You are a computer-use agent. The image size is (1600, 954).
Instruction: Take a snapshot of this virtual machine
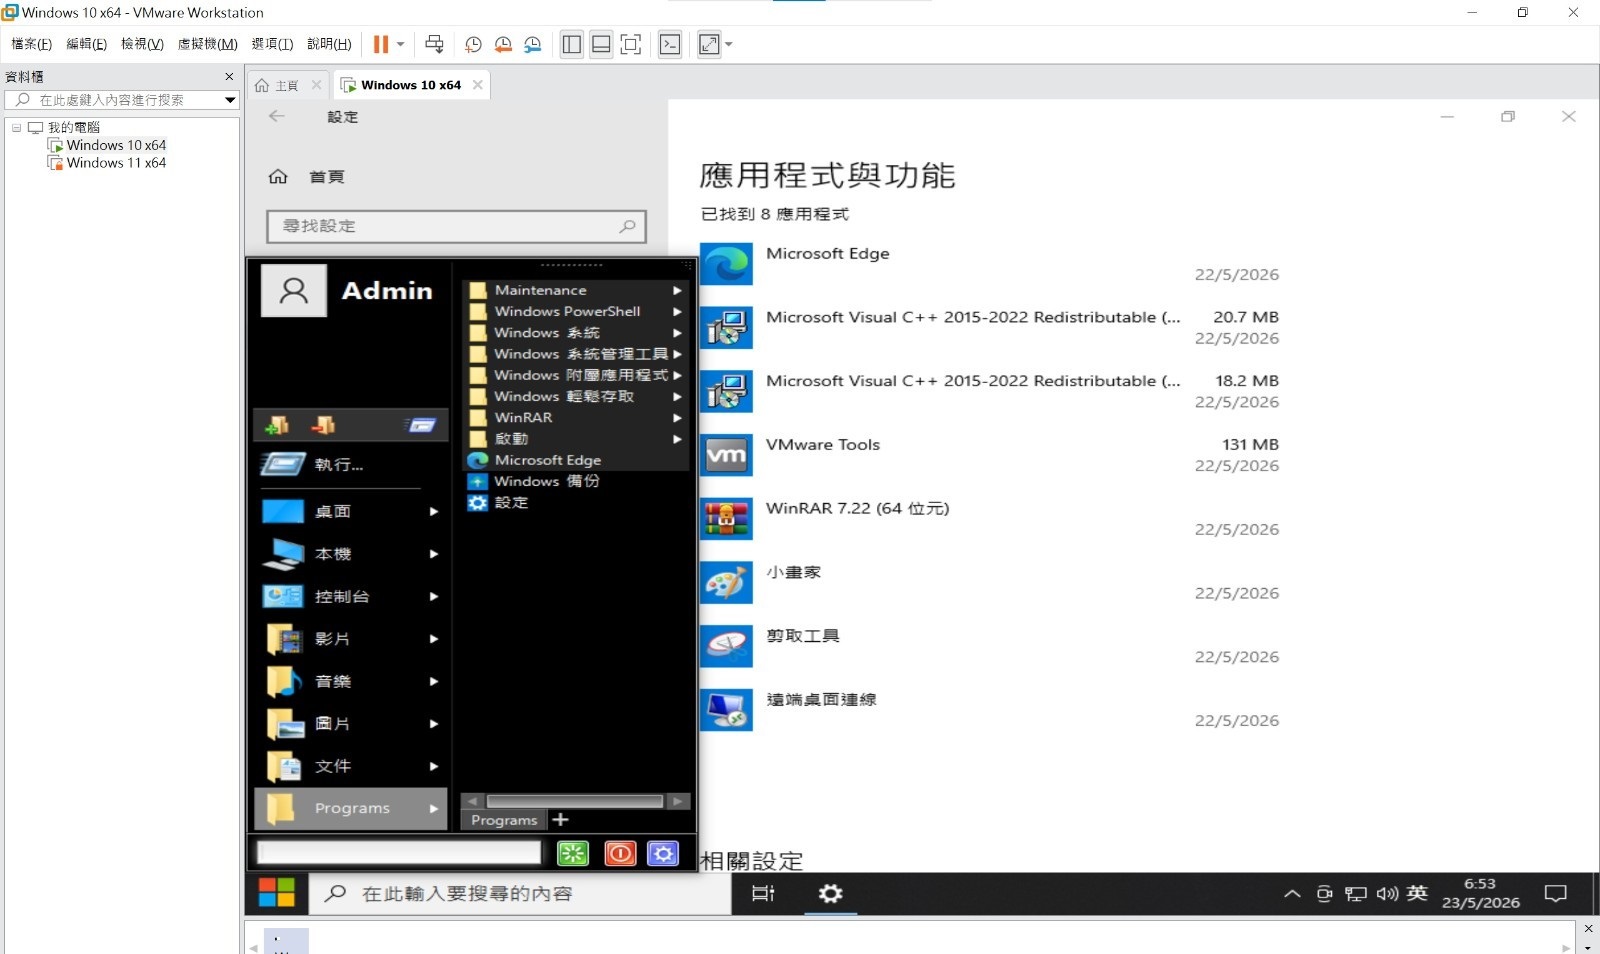(473, 44)
